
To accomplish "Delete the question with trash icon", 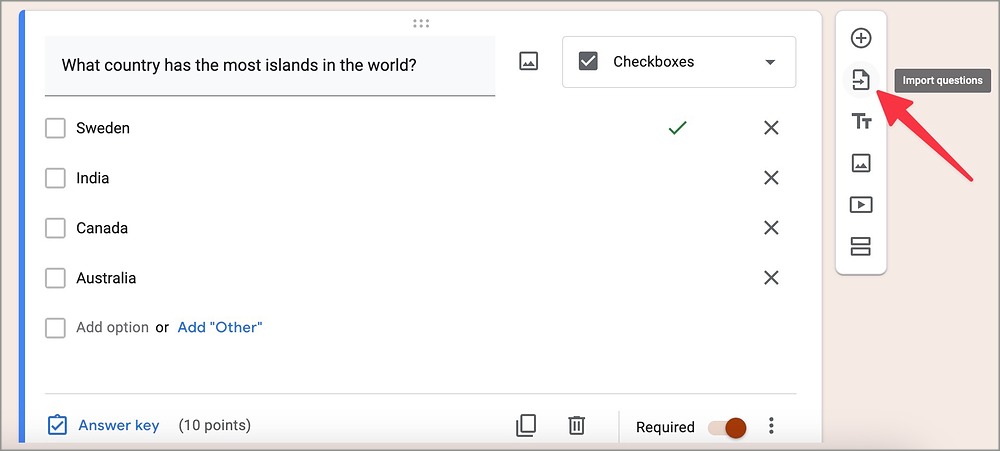I will [576, 426].
